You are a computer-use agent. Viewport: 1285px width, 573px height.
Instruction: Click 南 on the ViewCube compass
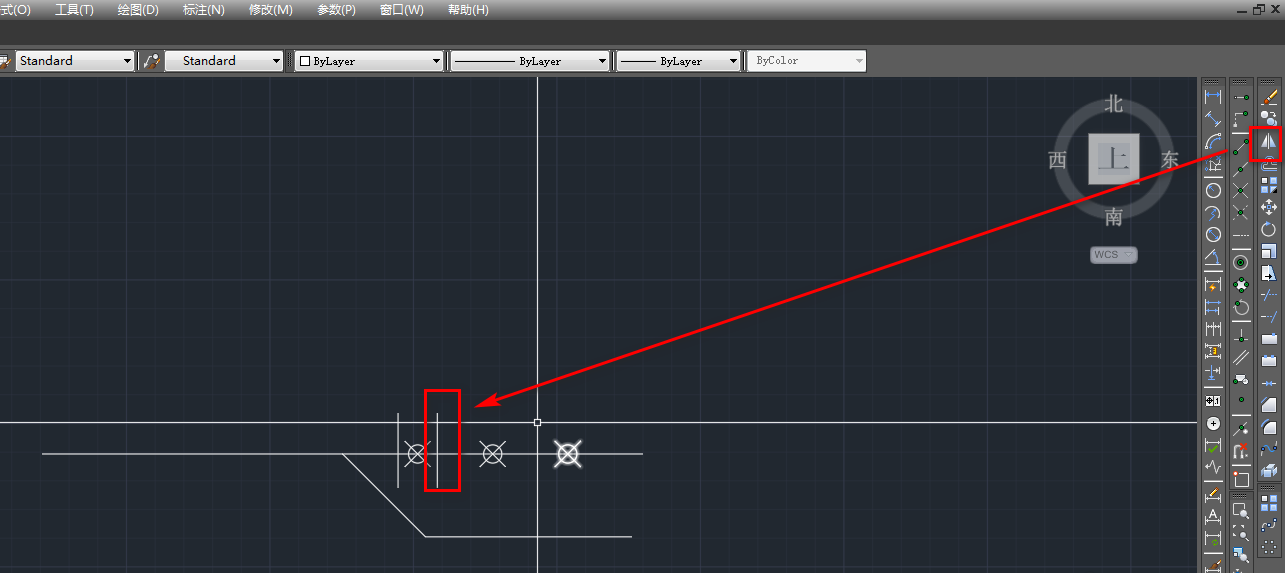(x=1114, y=217)
